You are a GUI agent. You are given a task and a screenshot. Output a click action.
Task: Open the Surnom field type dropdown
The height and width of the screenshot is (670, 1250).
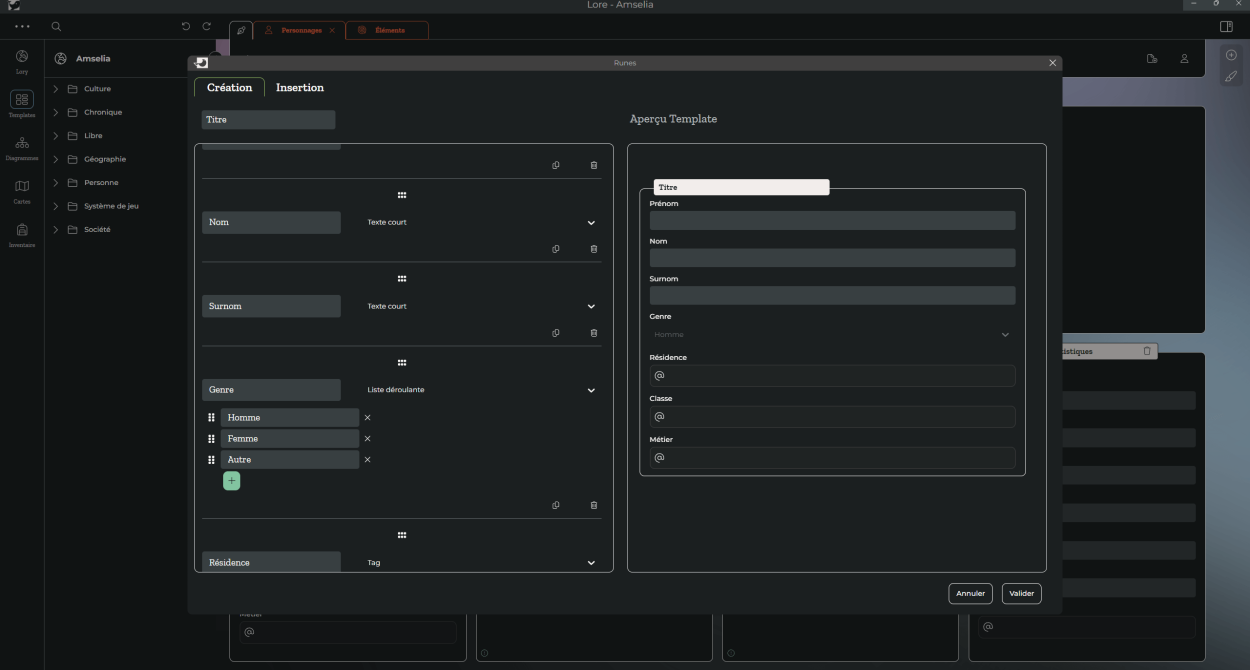pos(590,307)
